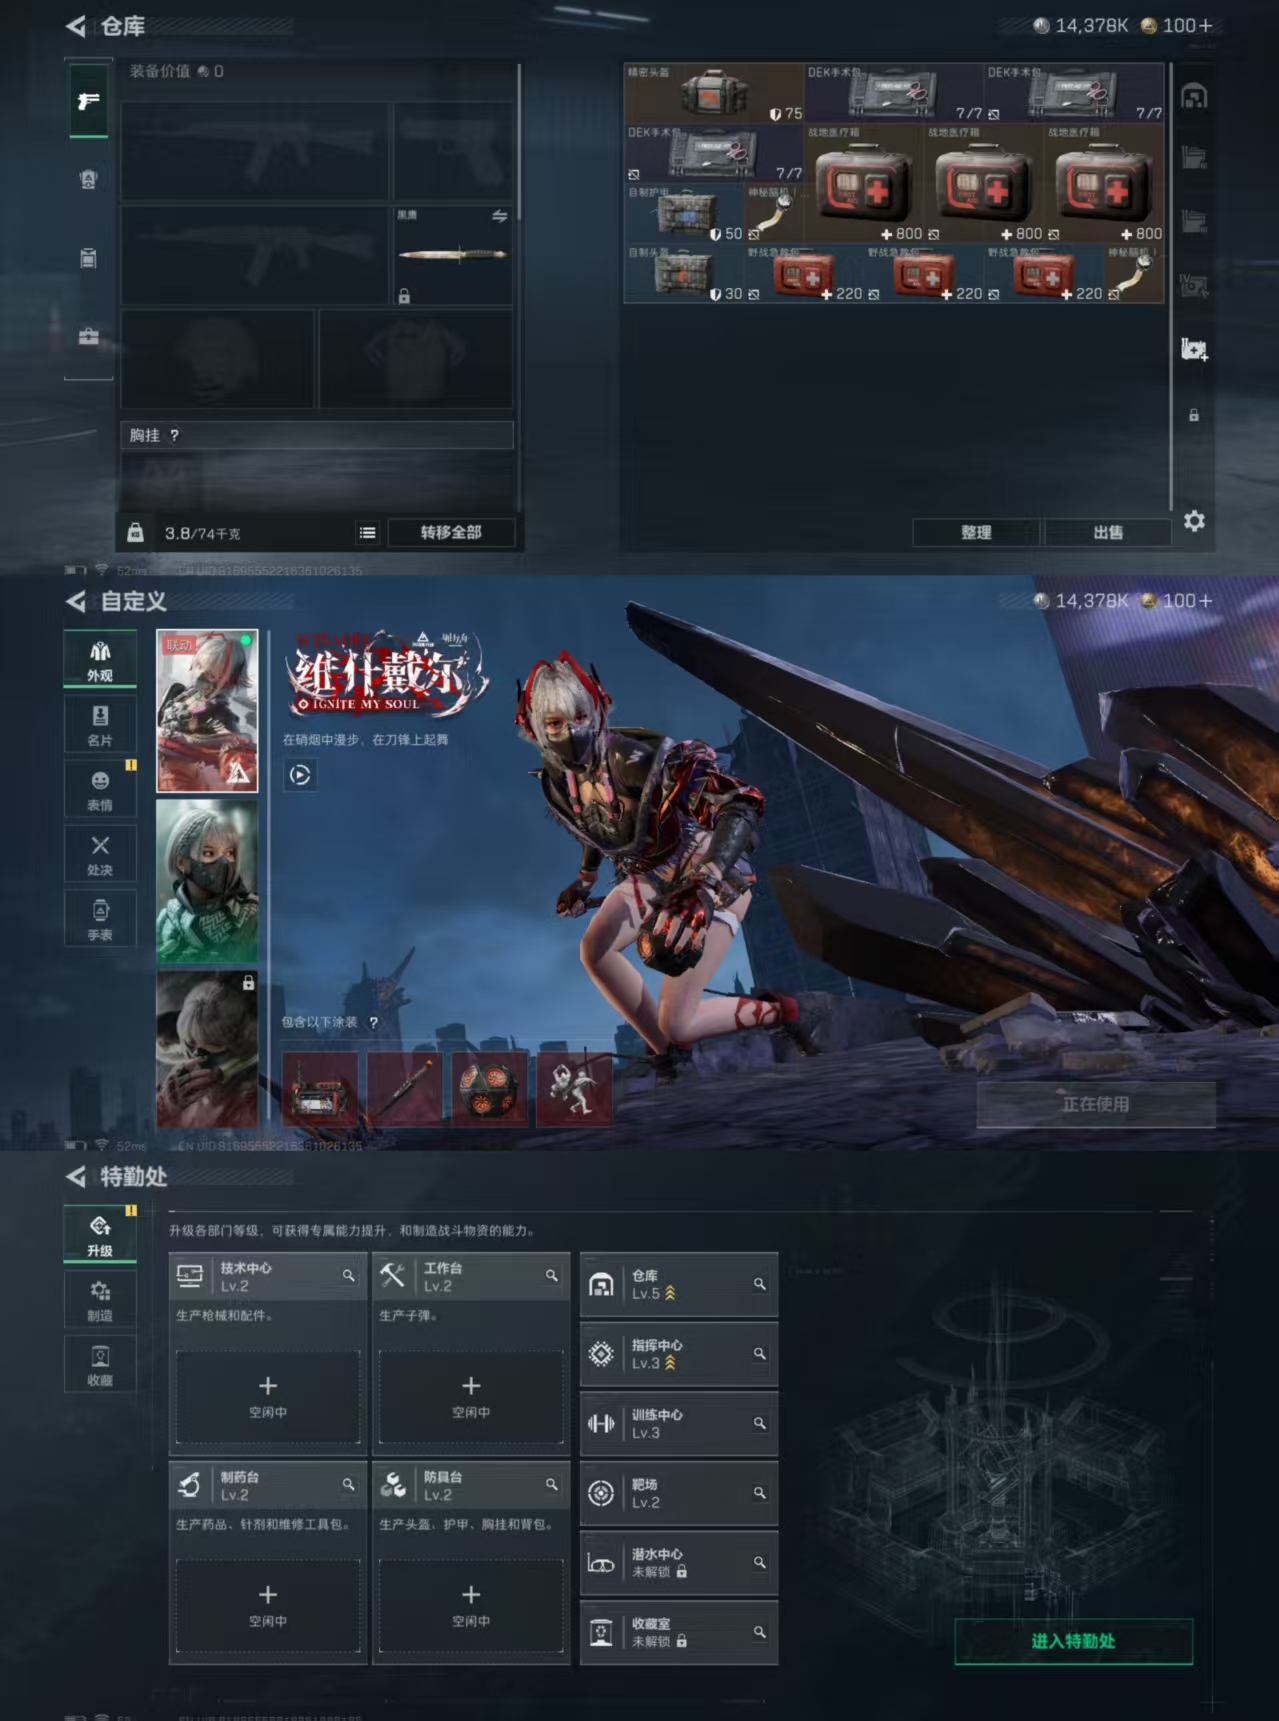
Task: Click the add-storage-box icon in right sidebar
Action: (x=1194, y=349)
